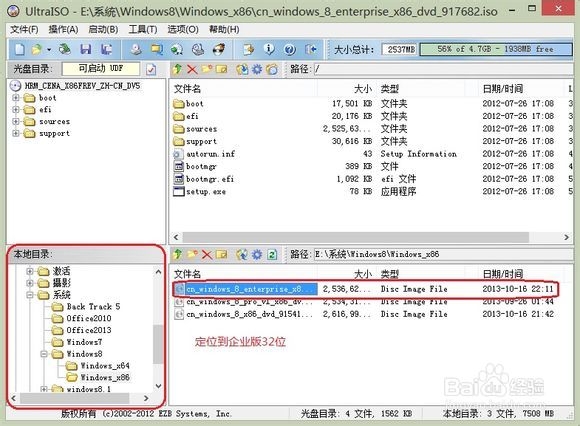Click the Help question mark icon
This screenshot has width=580, height=426.
coord(290,49)
